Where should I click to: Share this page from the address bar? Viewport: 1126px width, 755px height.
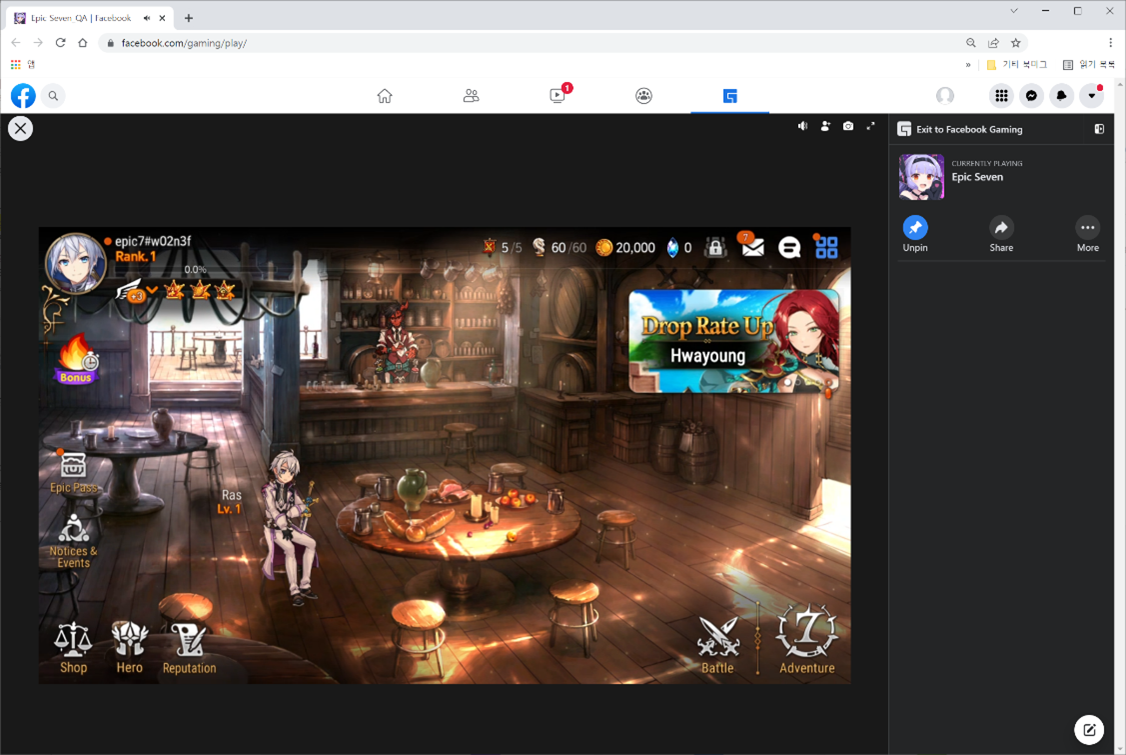(x=993, y=43)
